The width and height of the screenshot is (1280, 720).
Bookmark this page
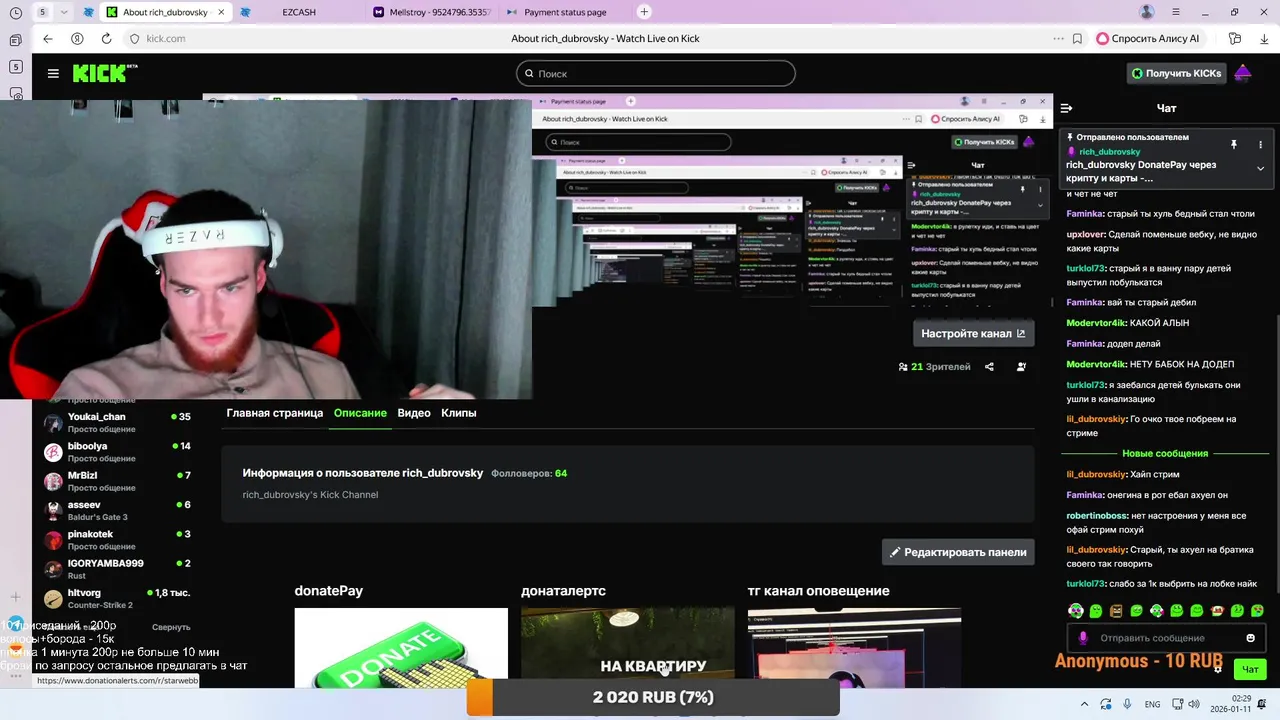click(1077, 38)
